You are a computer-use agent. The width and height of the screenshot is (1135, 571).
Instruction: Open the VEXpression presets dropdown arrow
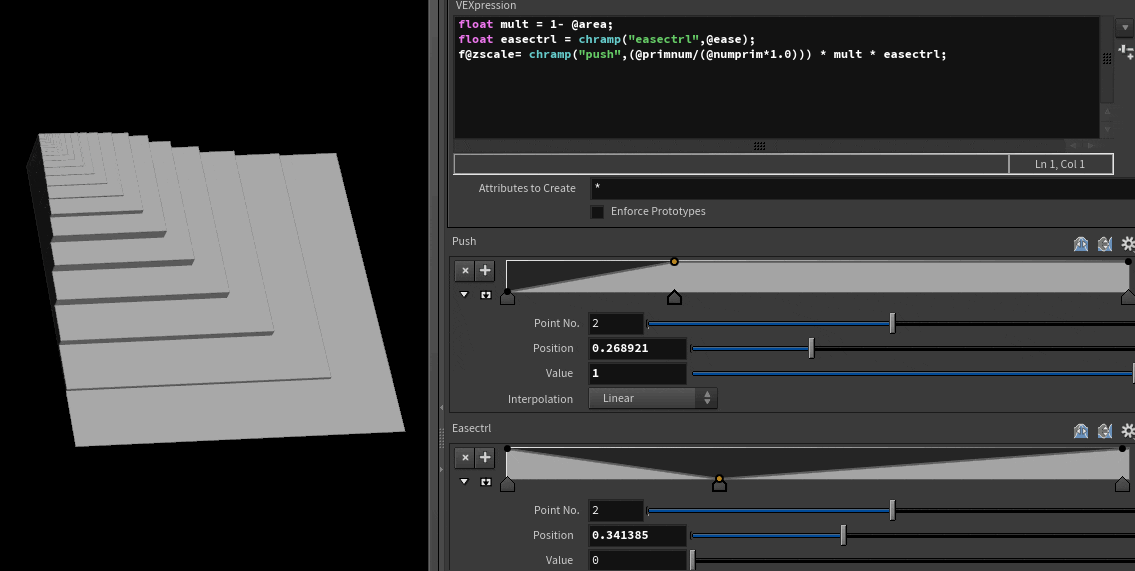point(1126,27)
